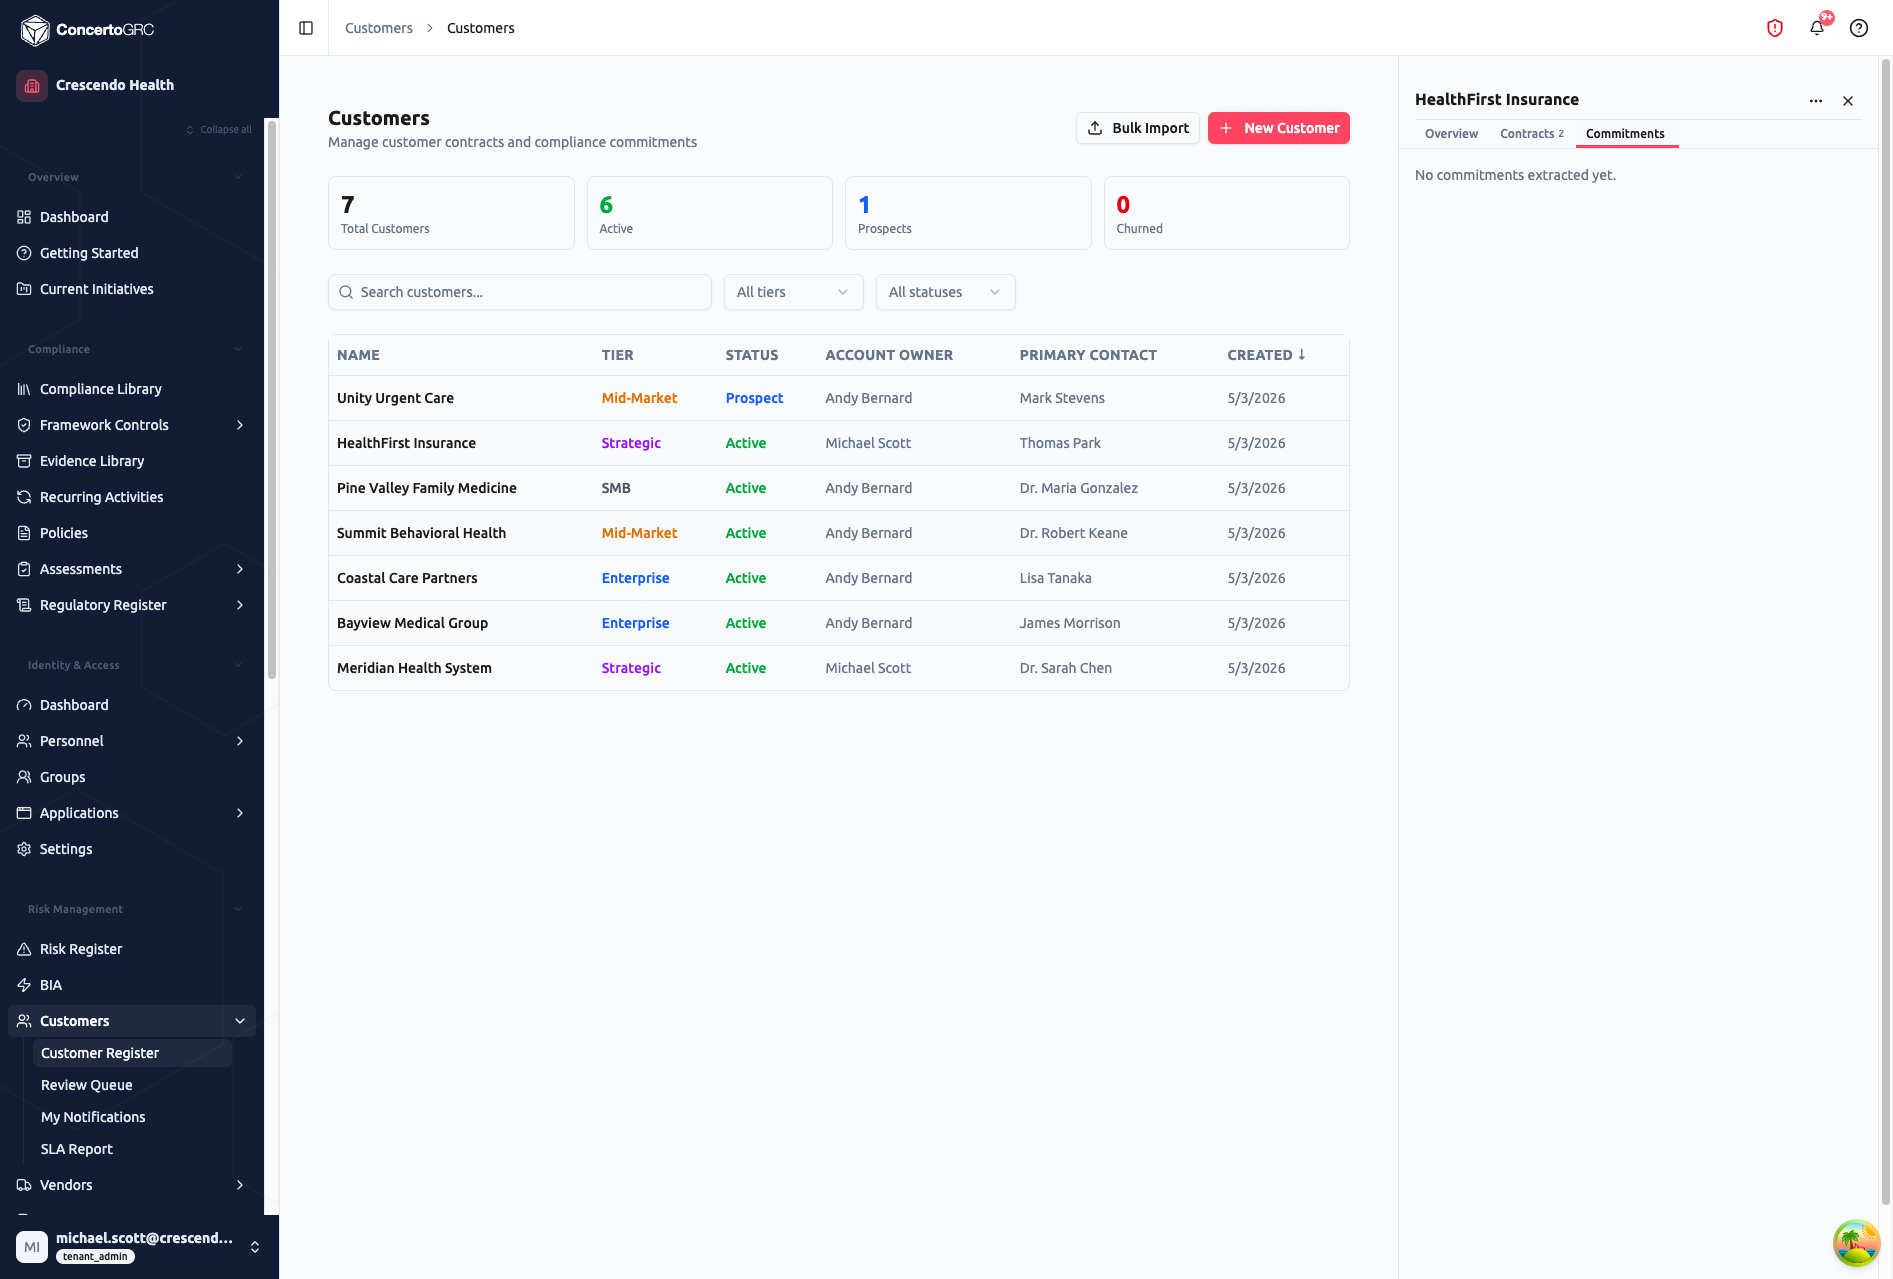
Task: Toggle the sidebar panel icon
Action: click(306, 28)
